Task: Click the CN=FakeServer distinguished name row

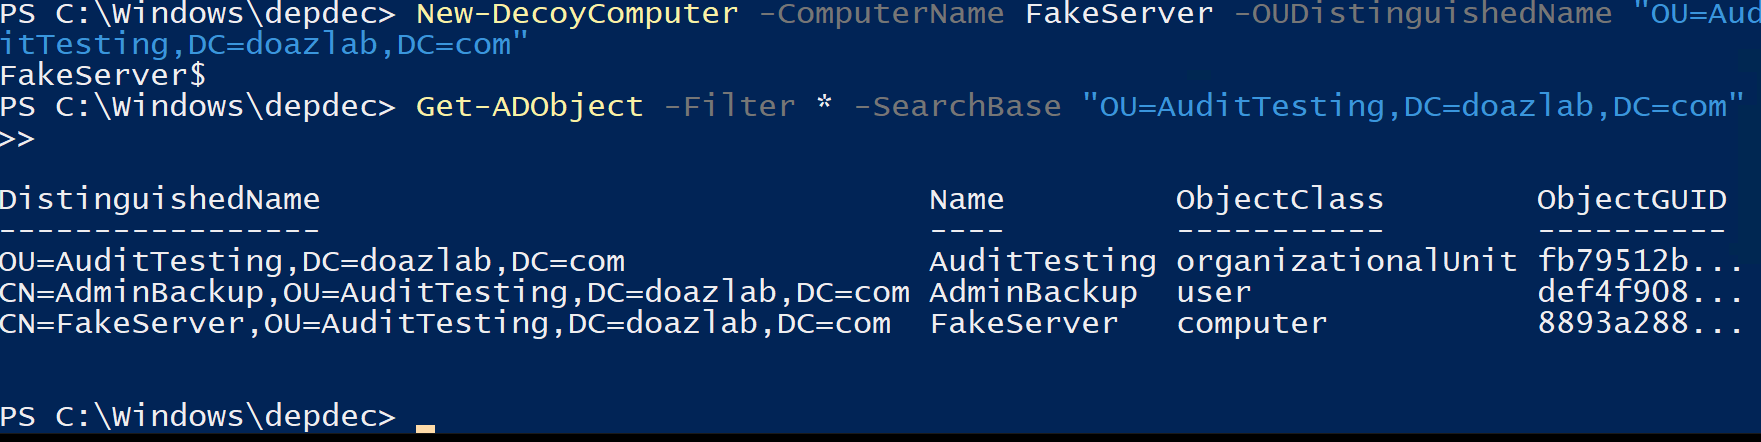Action: tap(445, 323)
